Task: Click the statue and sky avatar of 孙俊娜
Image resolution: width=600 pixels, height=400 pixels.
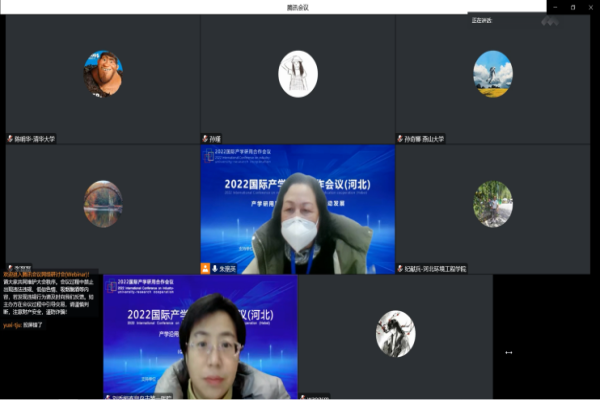Action: click(x=492, y=73)
